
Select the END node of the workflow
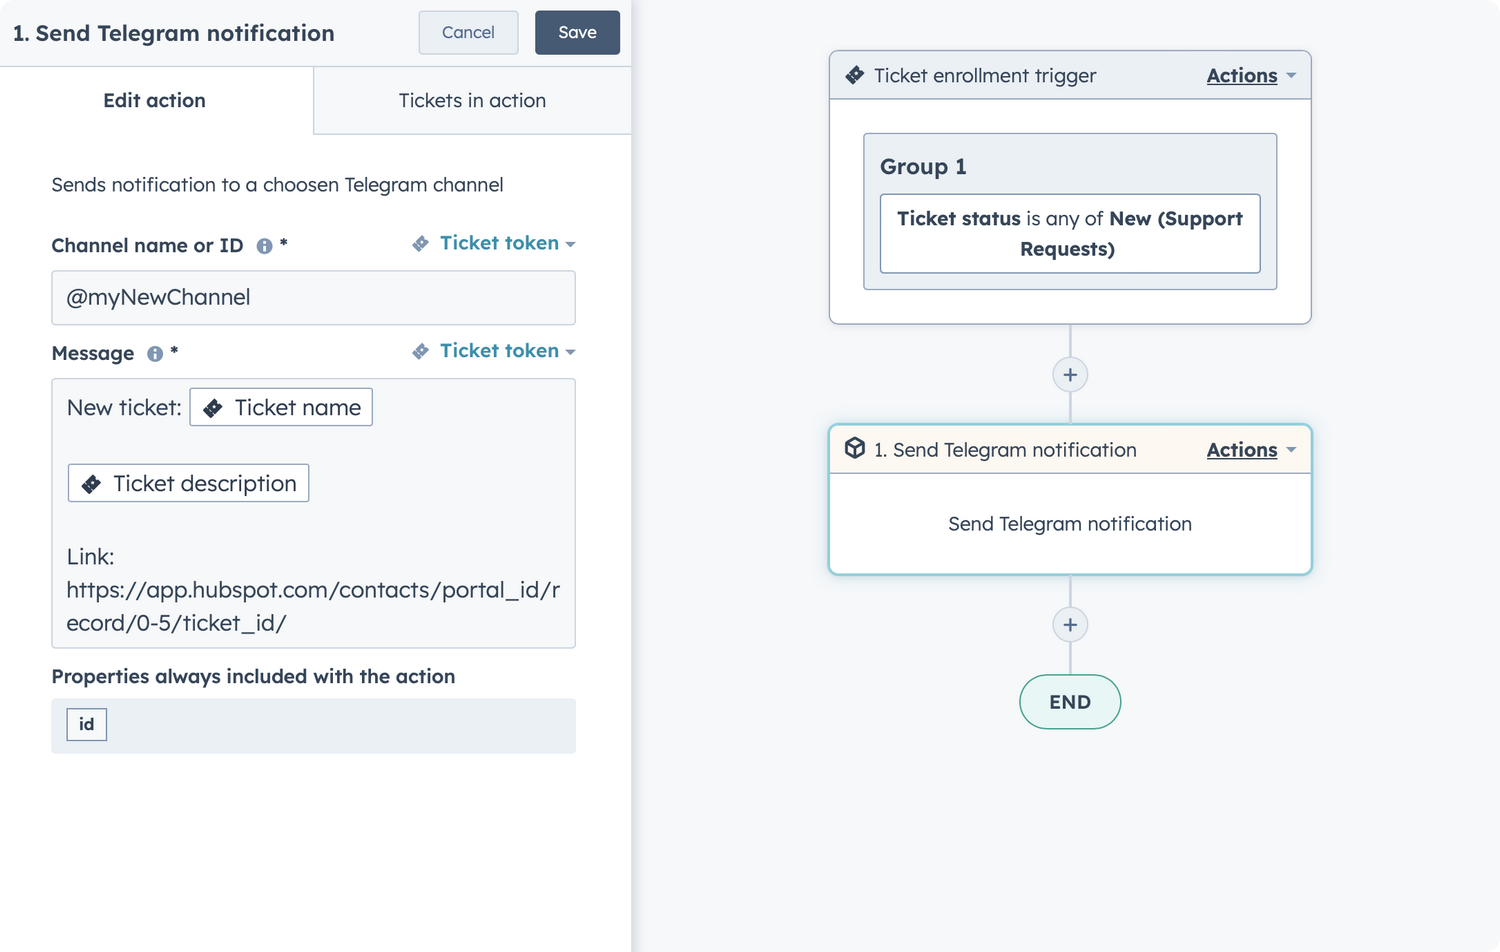coord(1070,702)
